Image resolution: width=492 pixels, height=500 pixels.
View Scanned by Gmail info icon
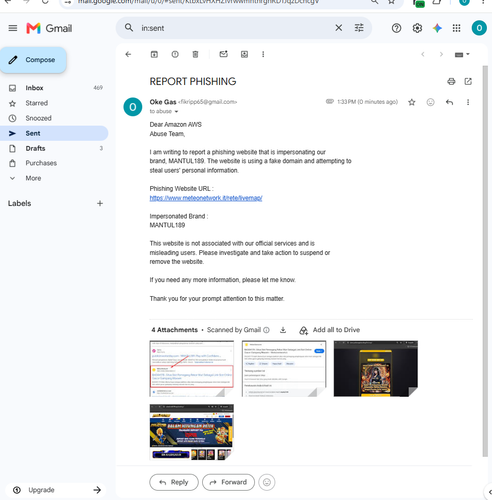click(x=266, y=330)
